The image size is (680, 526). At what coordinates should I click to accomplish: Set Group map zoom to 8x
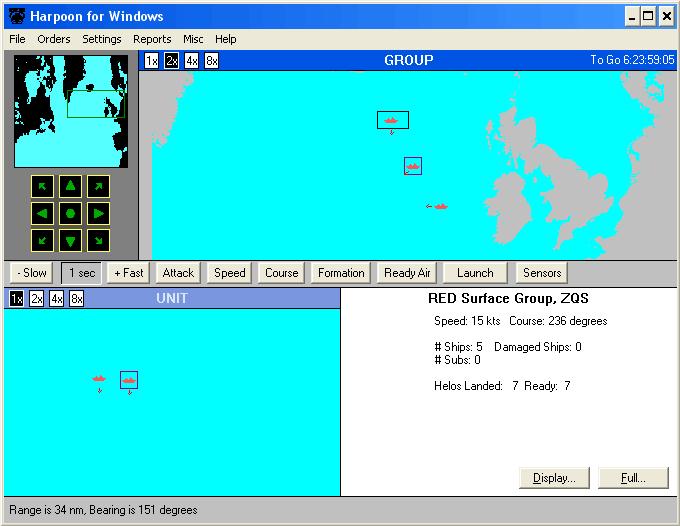click(211, 60)
